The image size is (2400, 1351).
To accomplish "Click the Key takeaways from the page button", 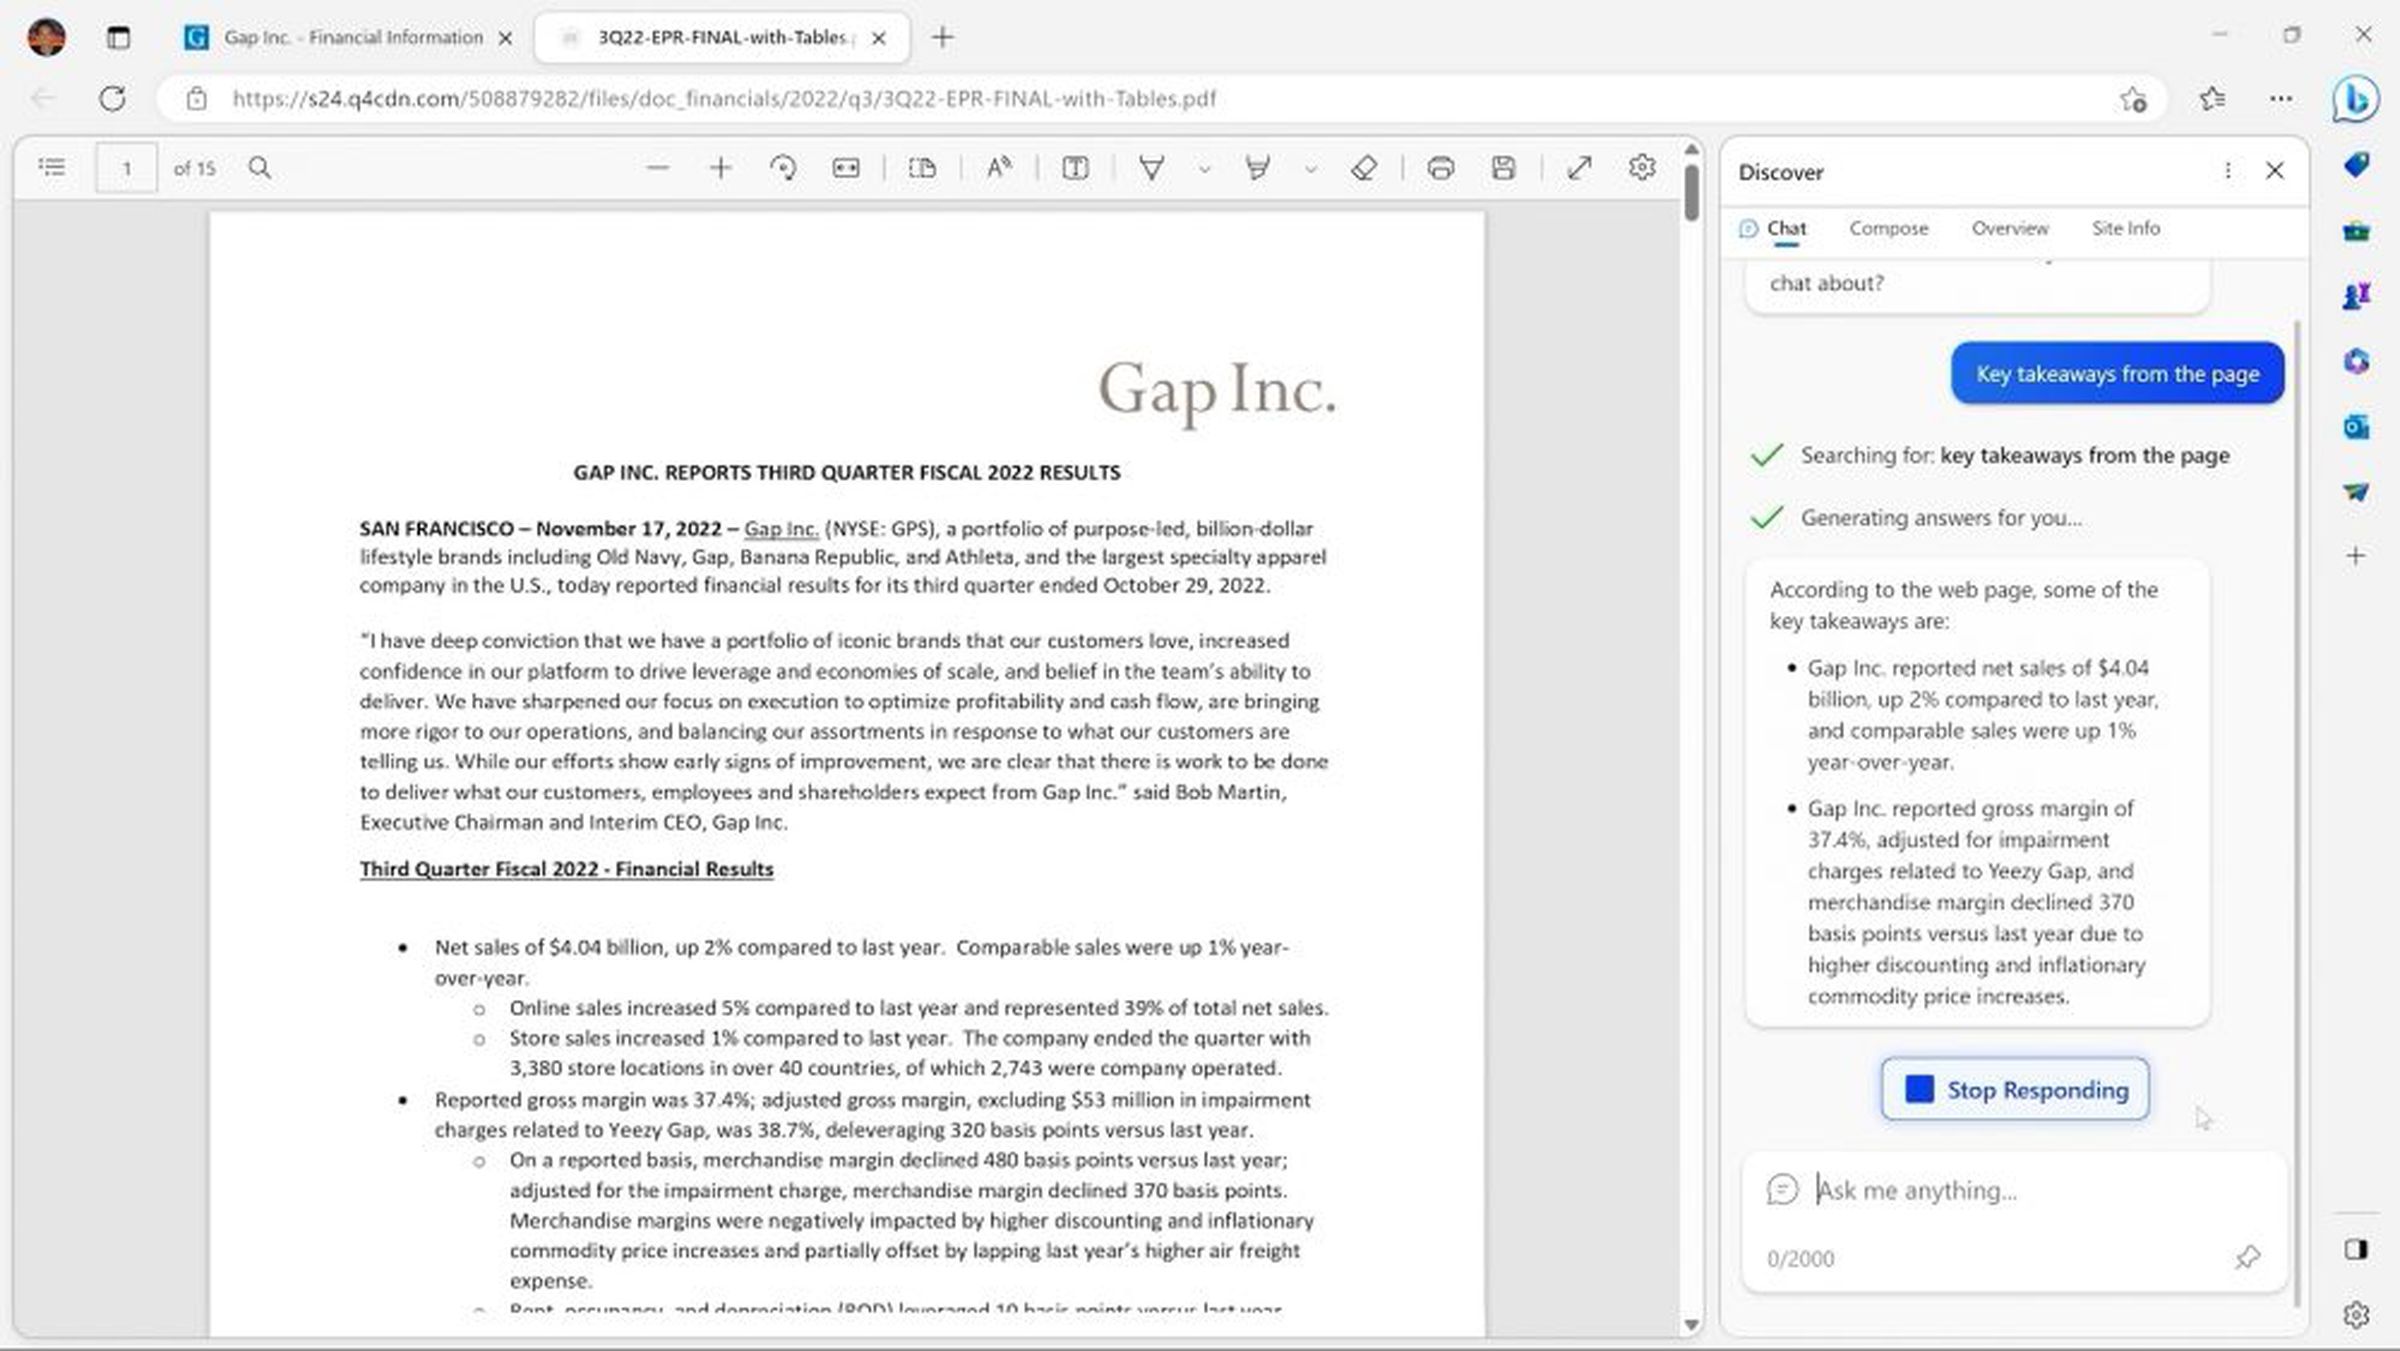I will (x=2116, y=371).
